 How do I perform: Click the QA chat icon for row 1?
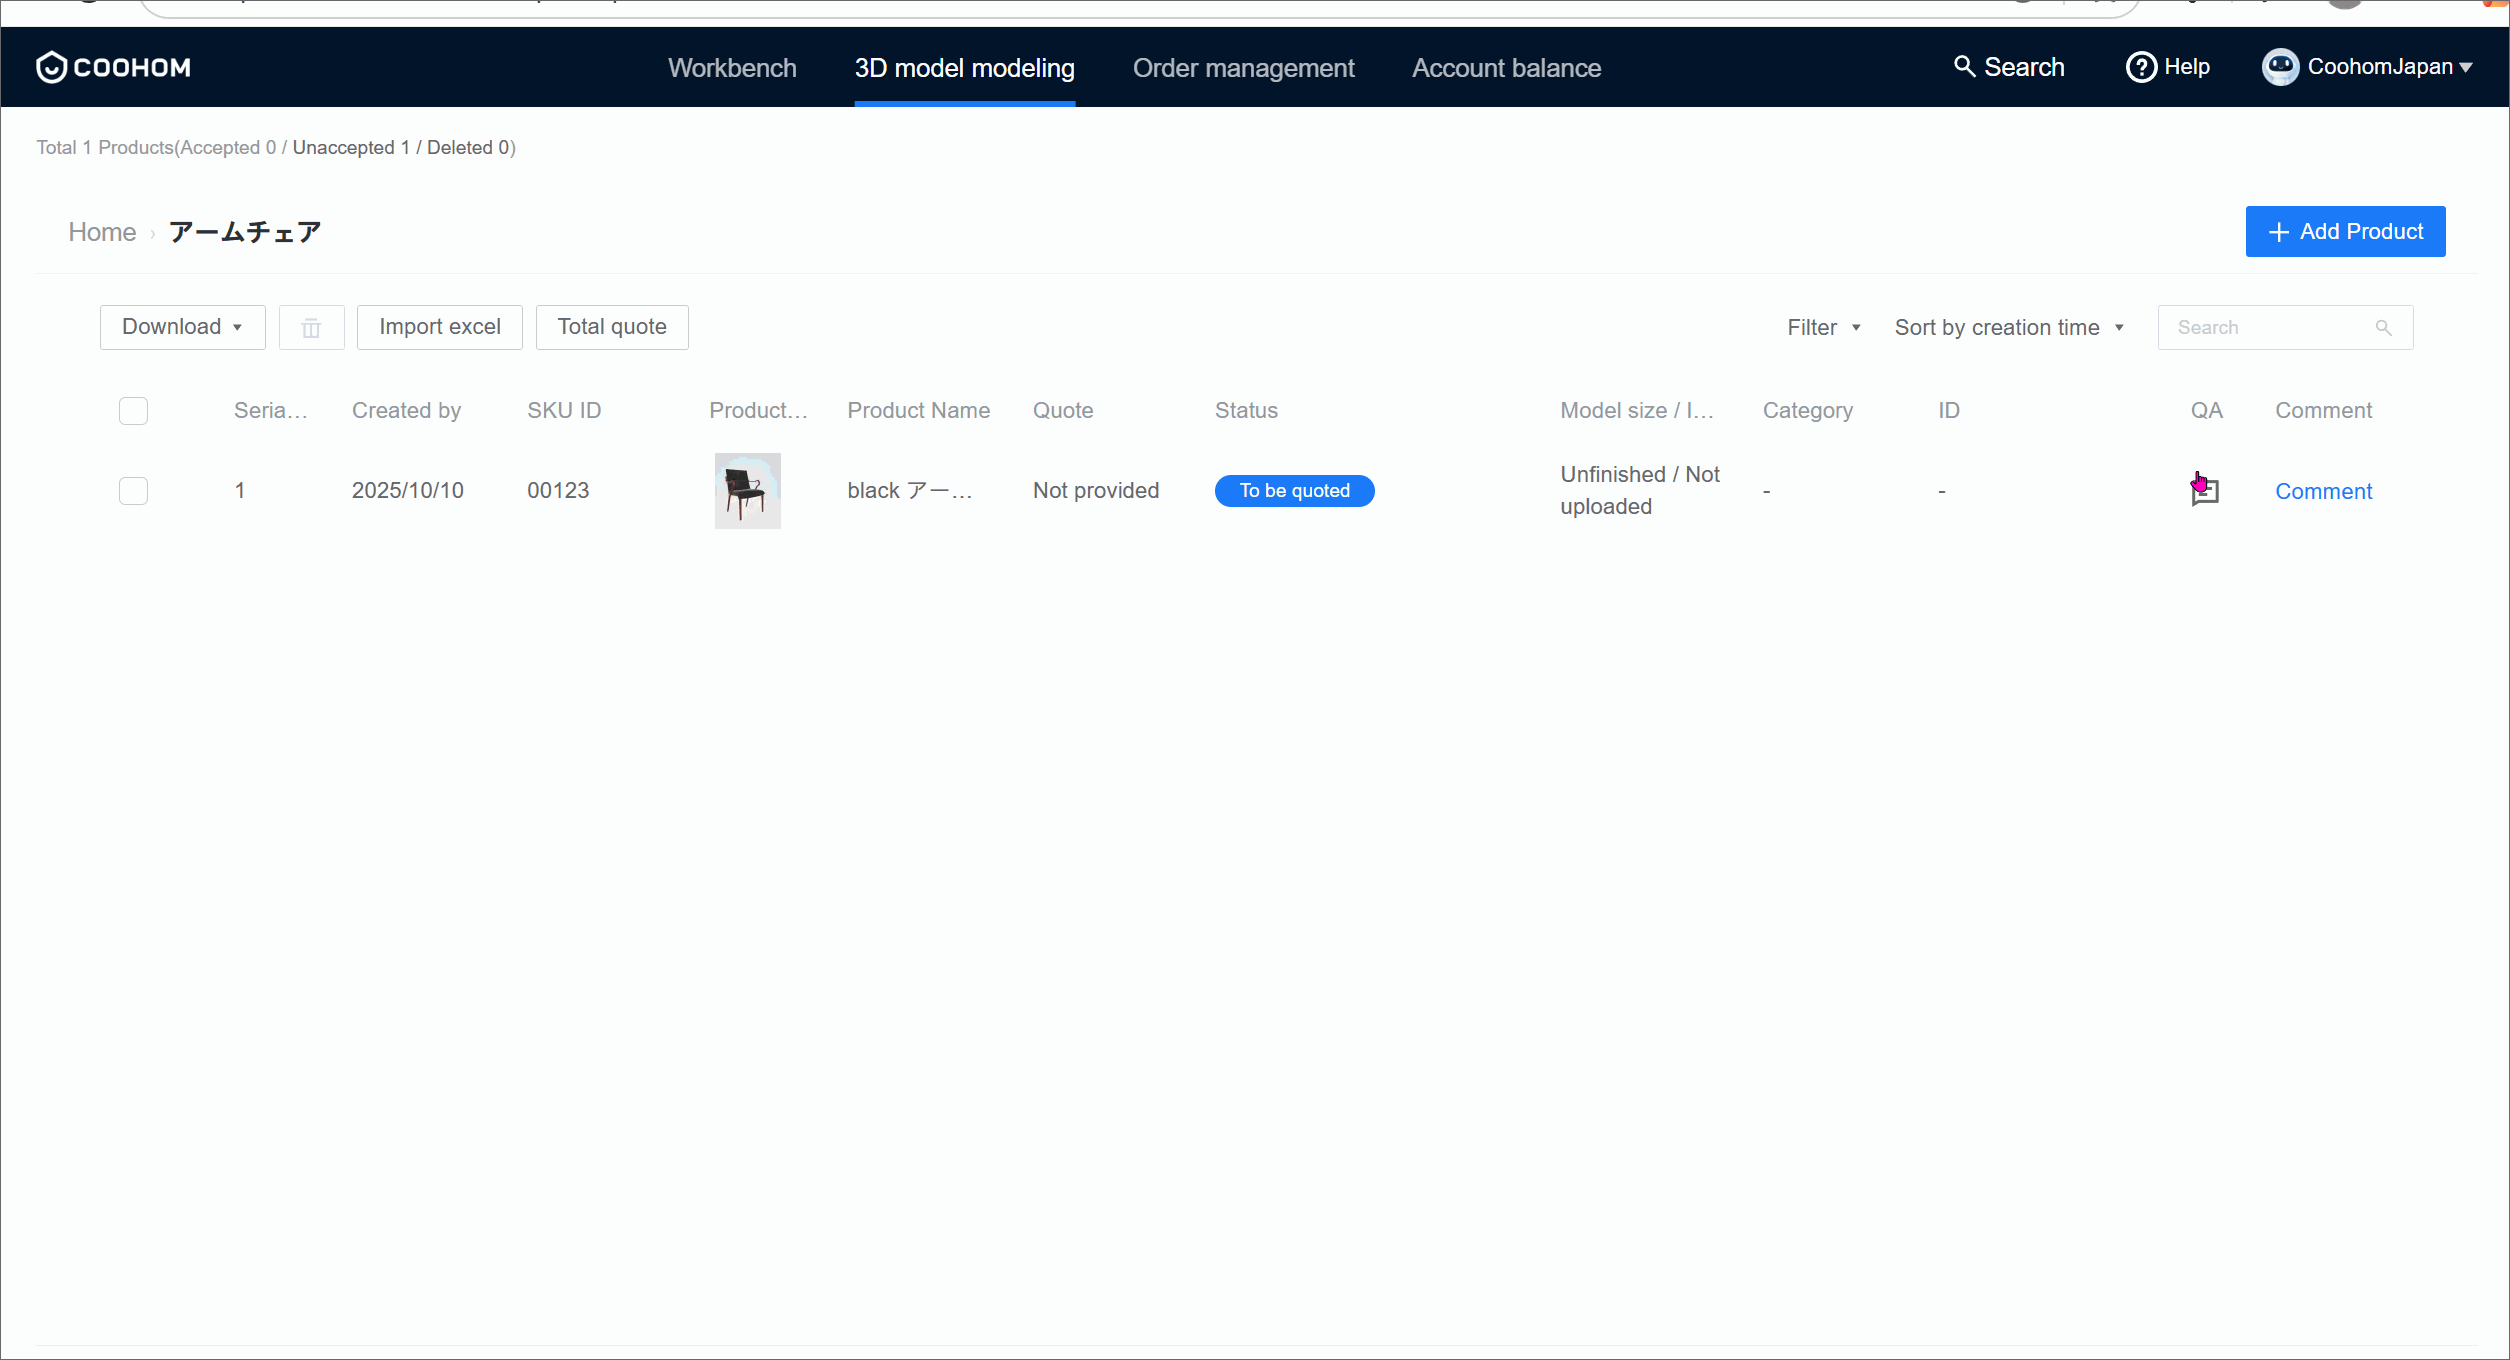click(2205, 491)
